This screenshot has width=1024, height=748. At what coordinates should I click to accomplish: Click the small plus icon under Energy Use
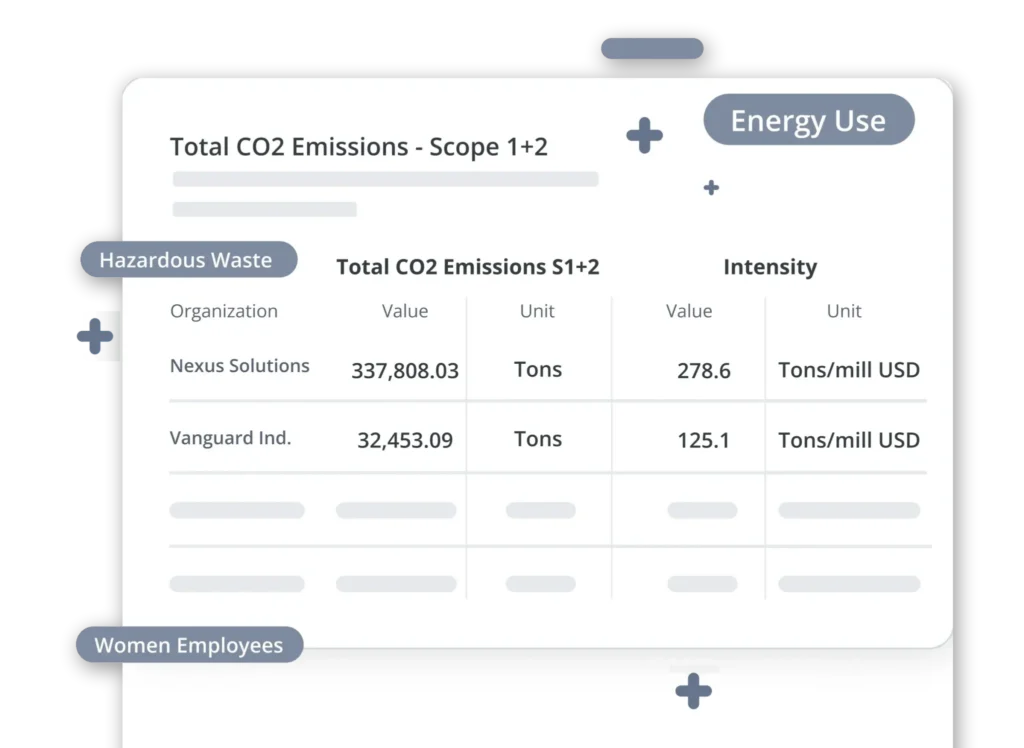coord(711,188)
